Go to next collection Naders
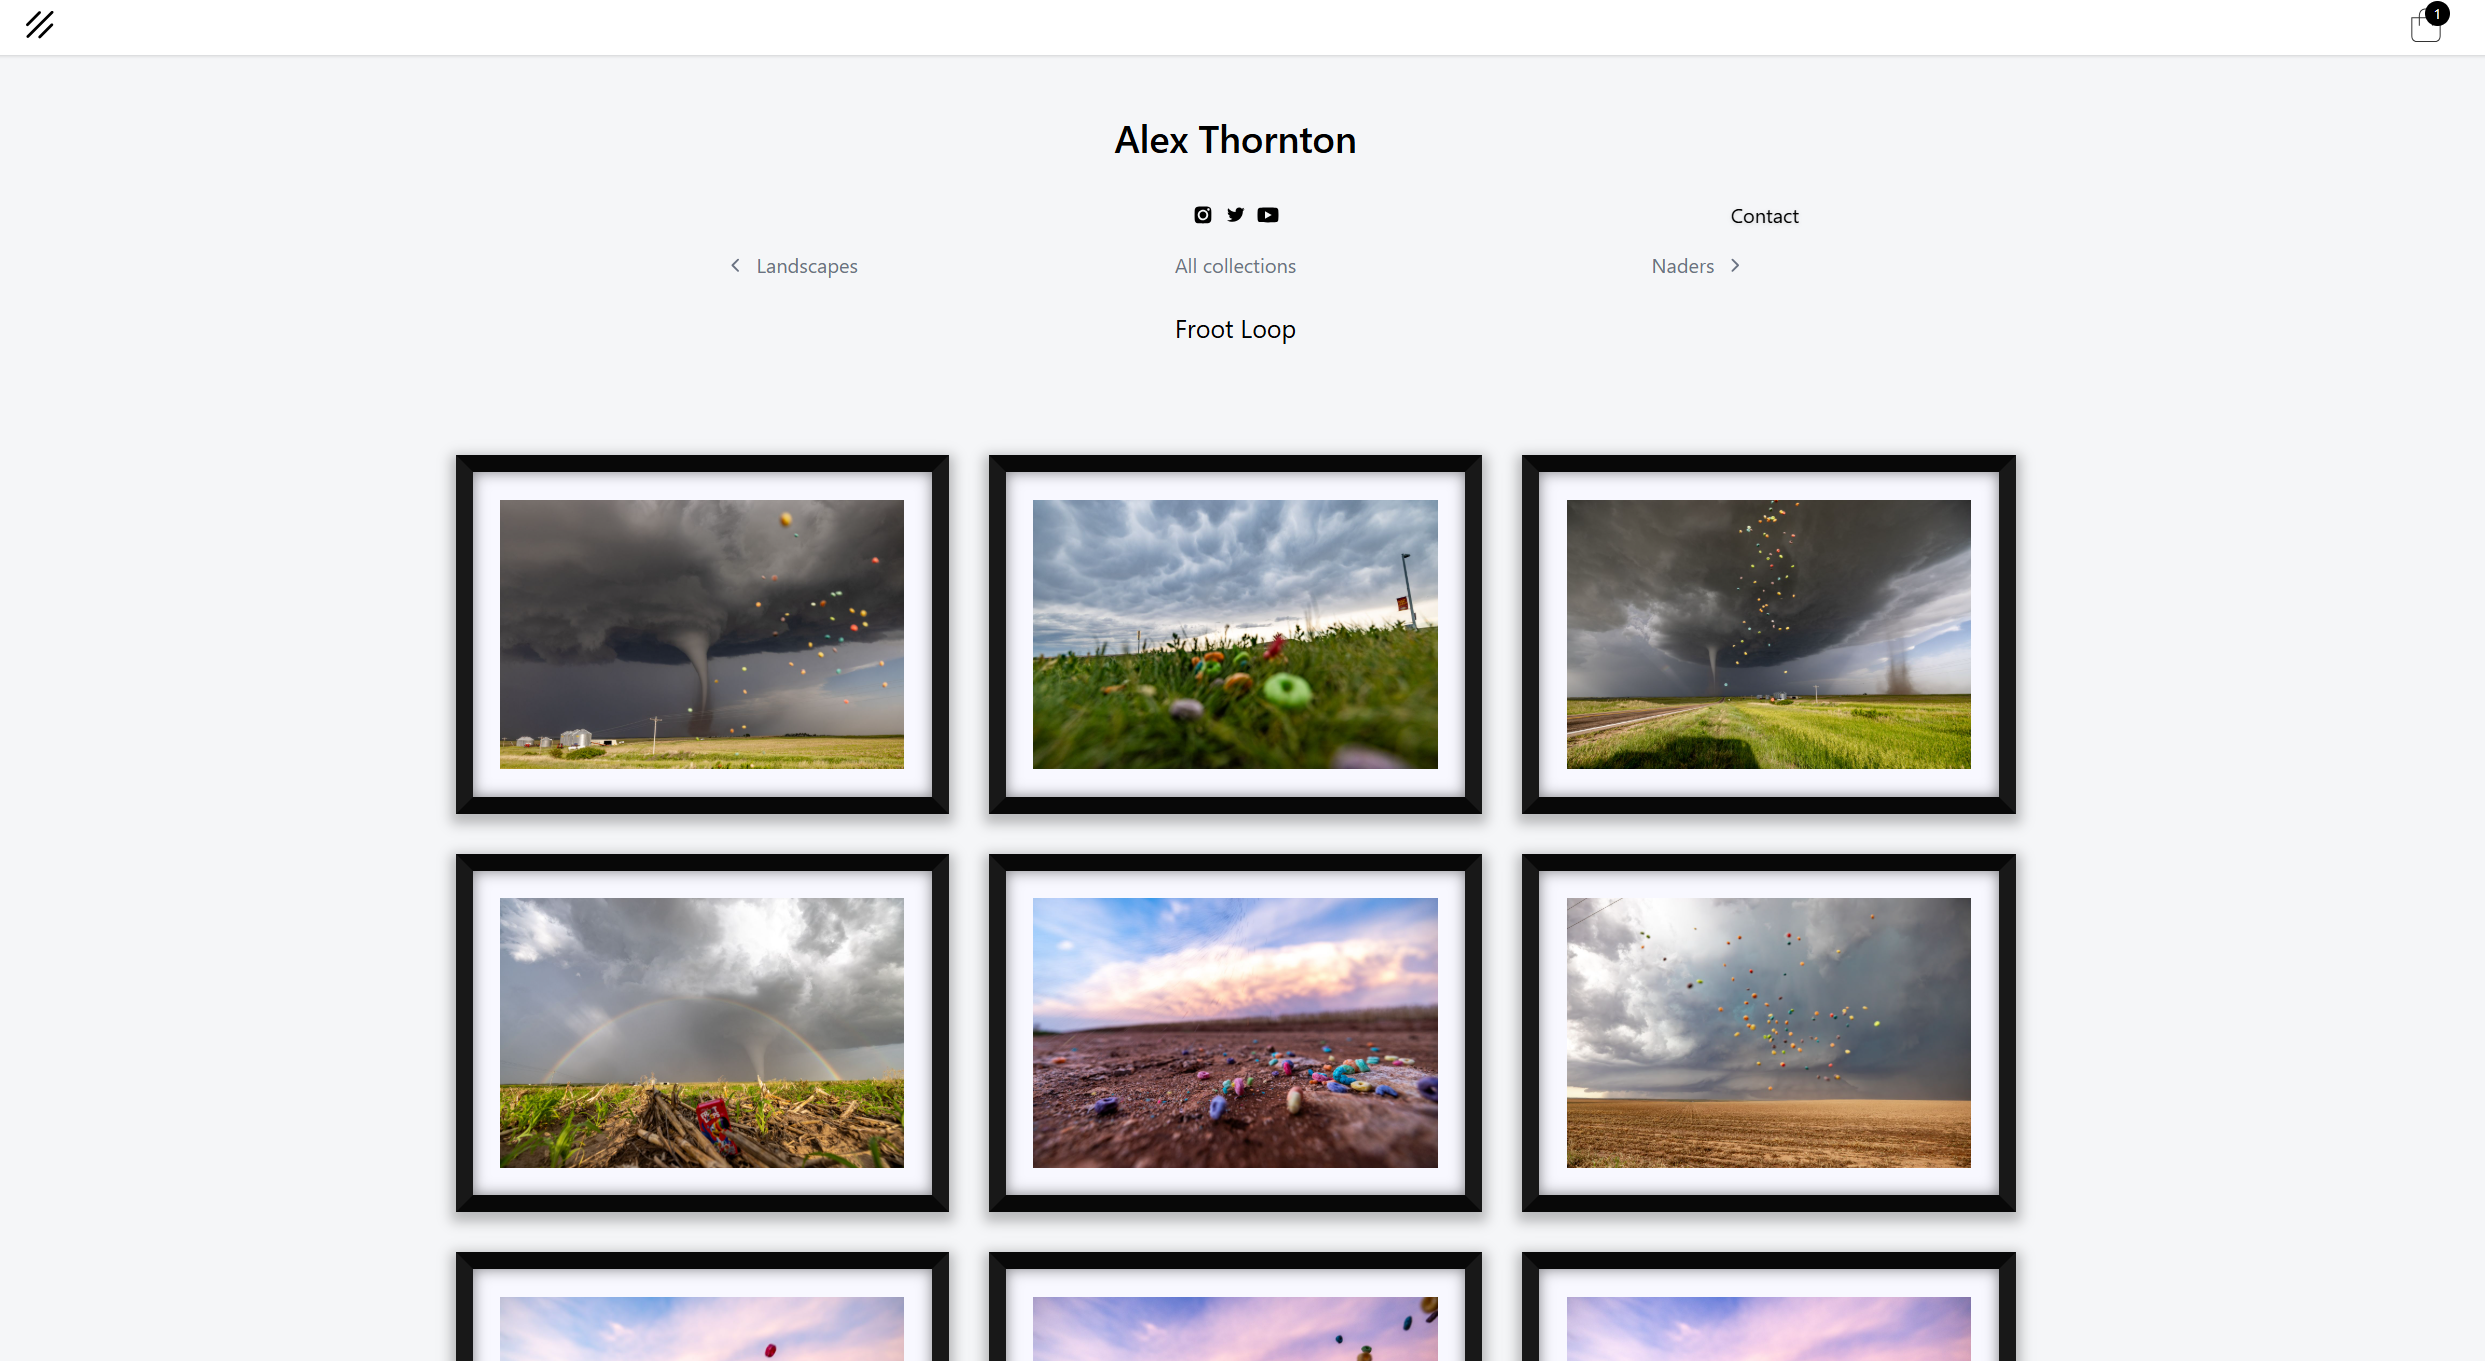The image size is (2485, 1361). pyautogui.click(x=1682, y=266)
